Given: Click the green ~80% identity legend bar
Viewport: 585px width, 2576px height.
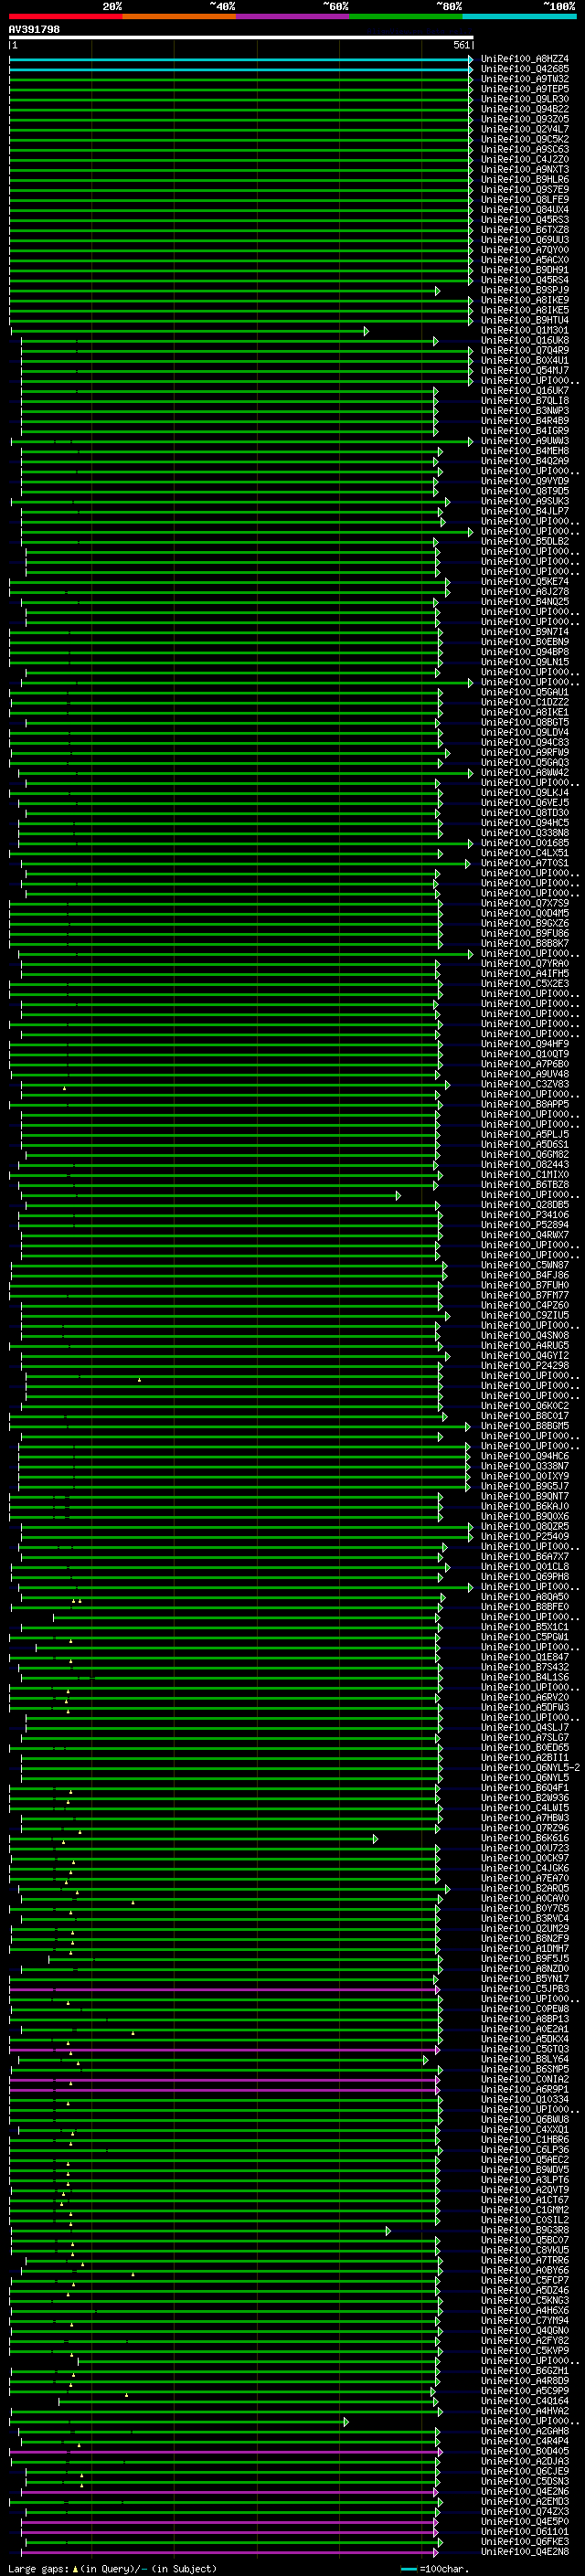Looking at the screenshot, I should pos(406,16).
